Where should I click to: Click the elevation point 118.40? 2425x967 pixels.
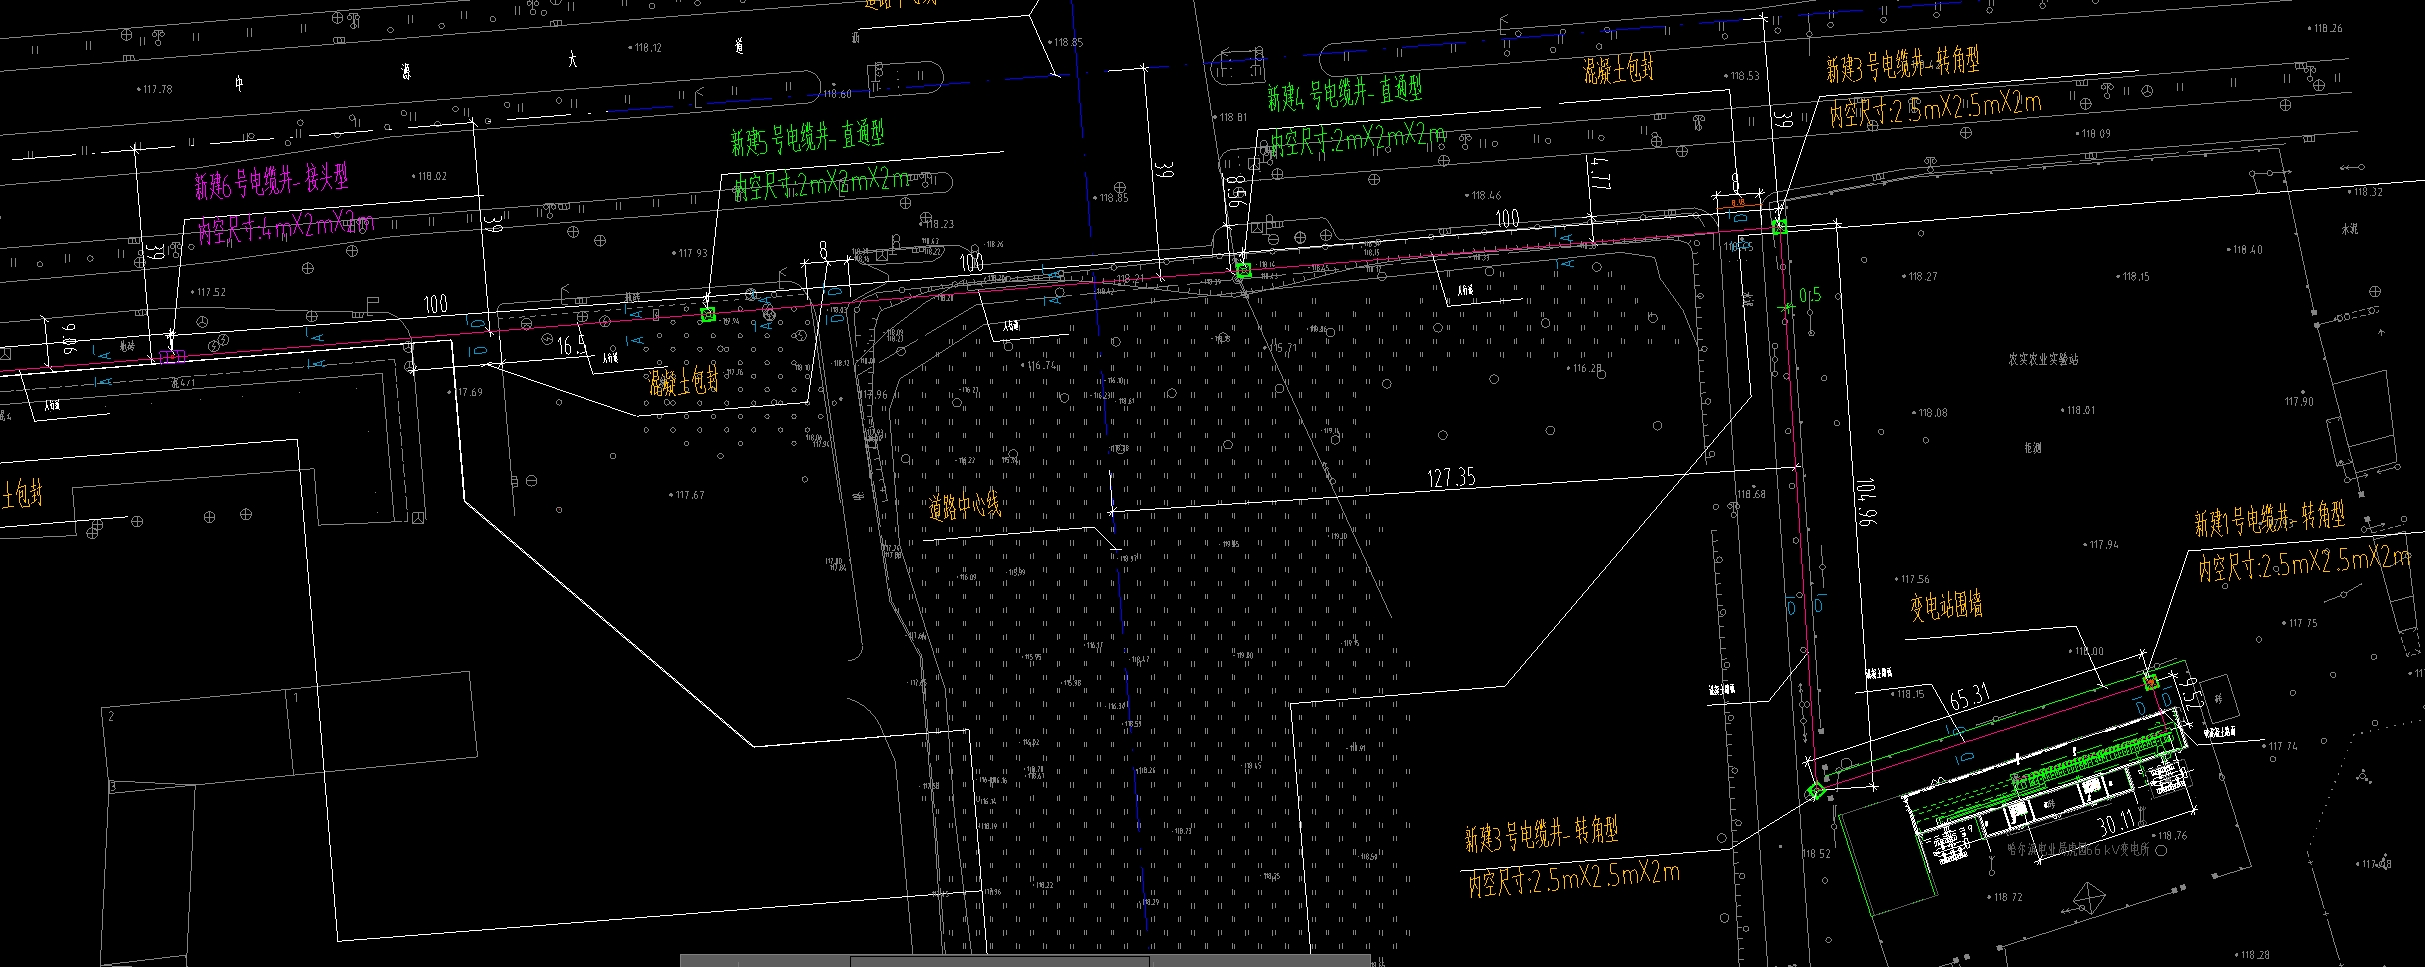2244,249
